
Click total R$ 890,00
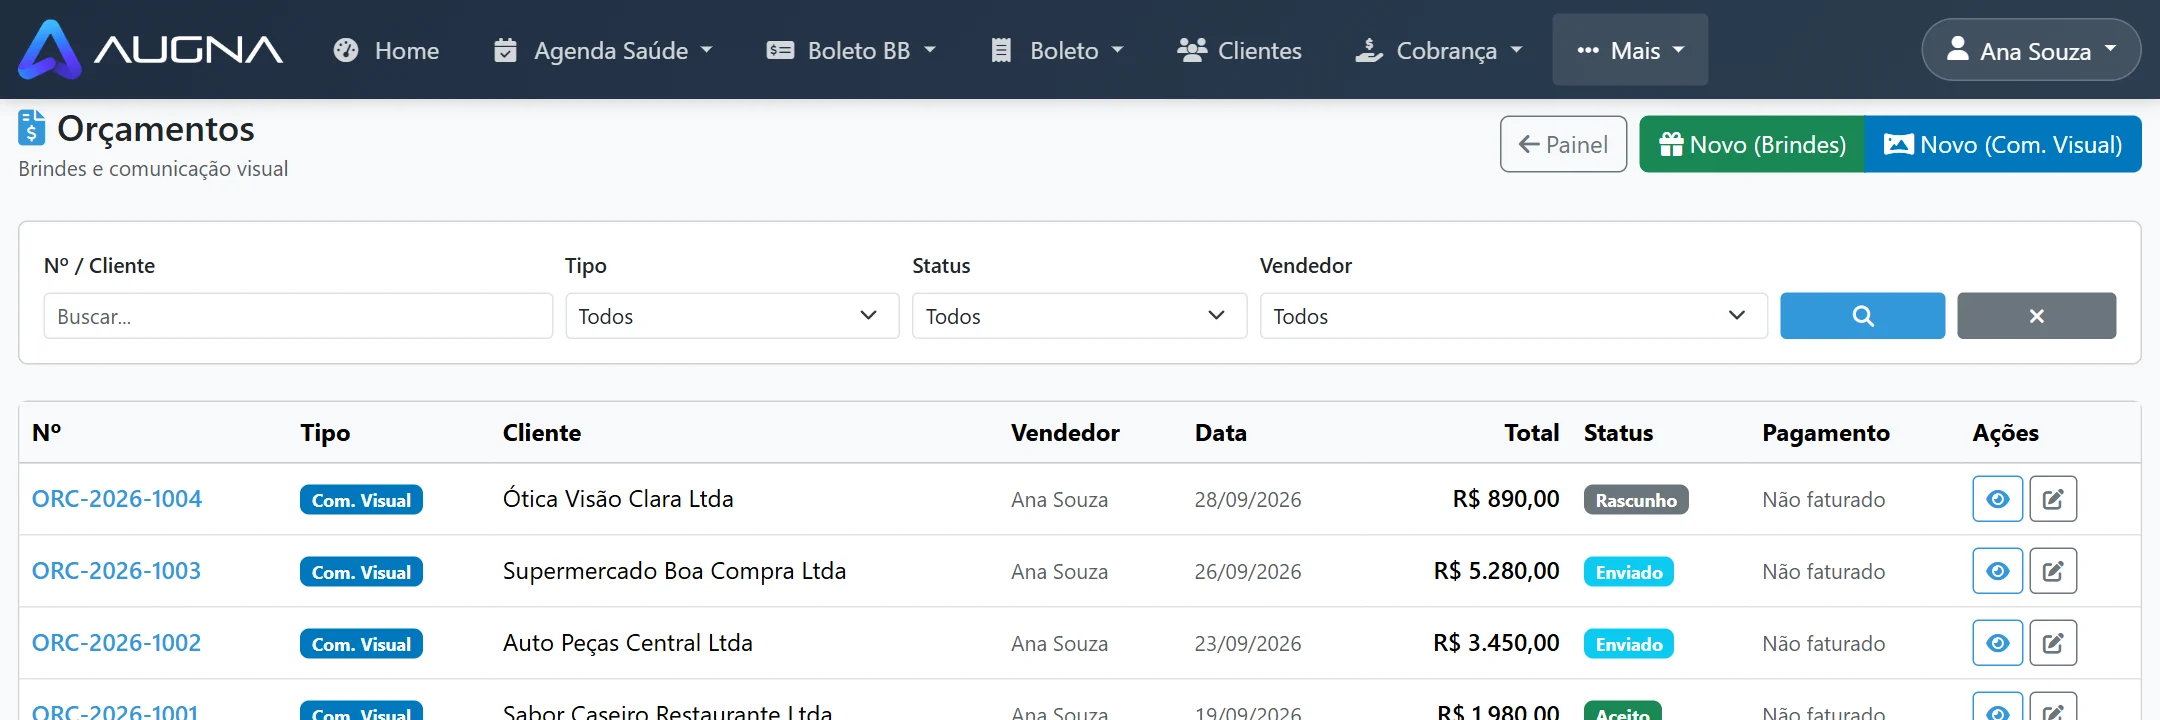tap(1506, 499)
